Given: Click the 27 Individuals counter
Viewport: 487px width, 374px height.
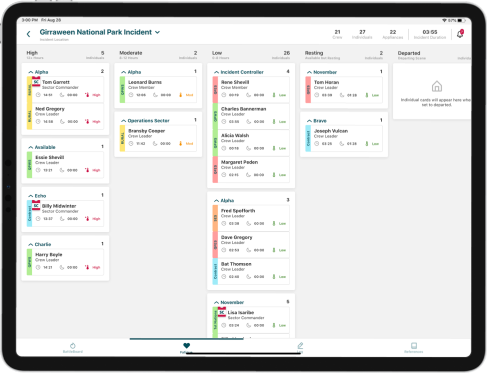Looking at the screenshot, I should click(x=362, y=34).
